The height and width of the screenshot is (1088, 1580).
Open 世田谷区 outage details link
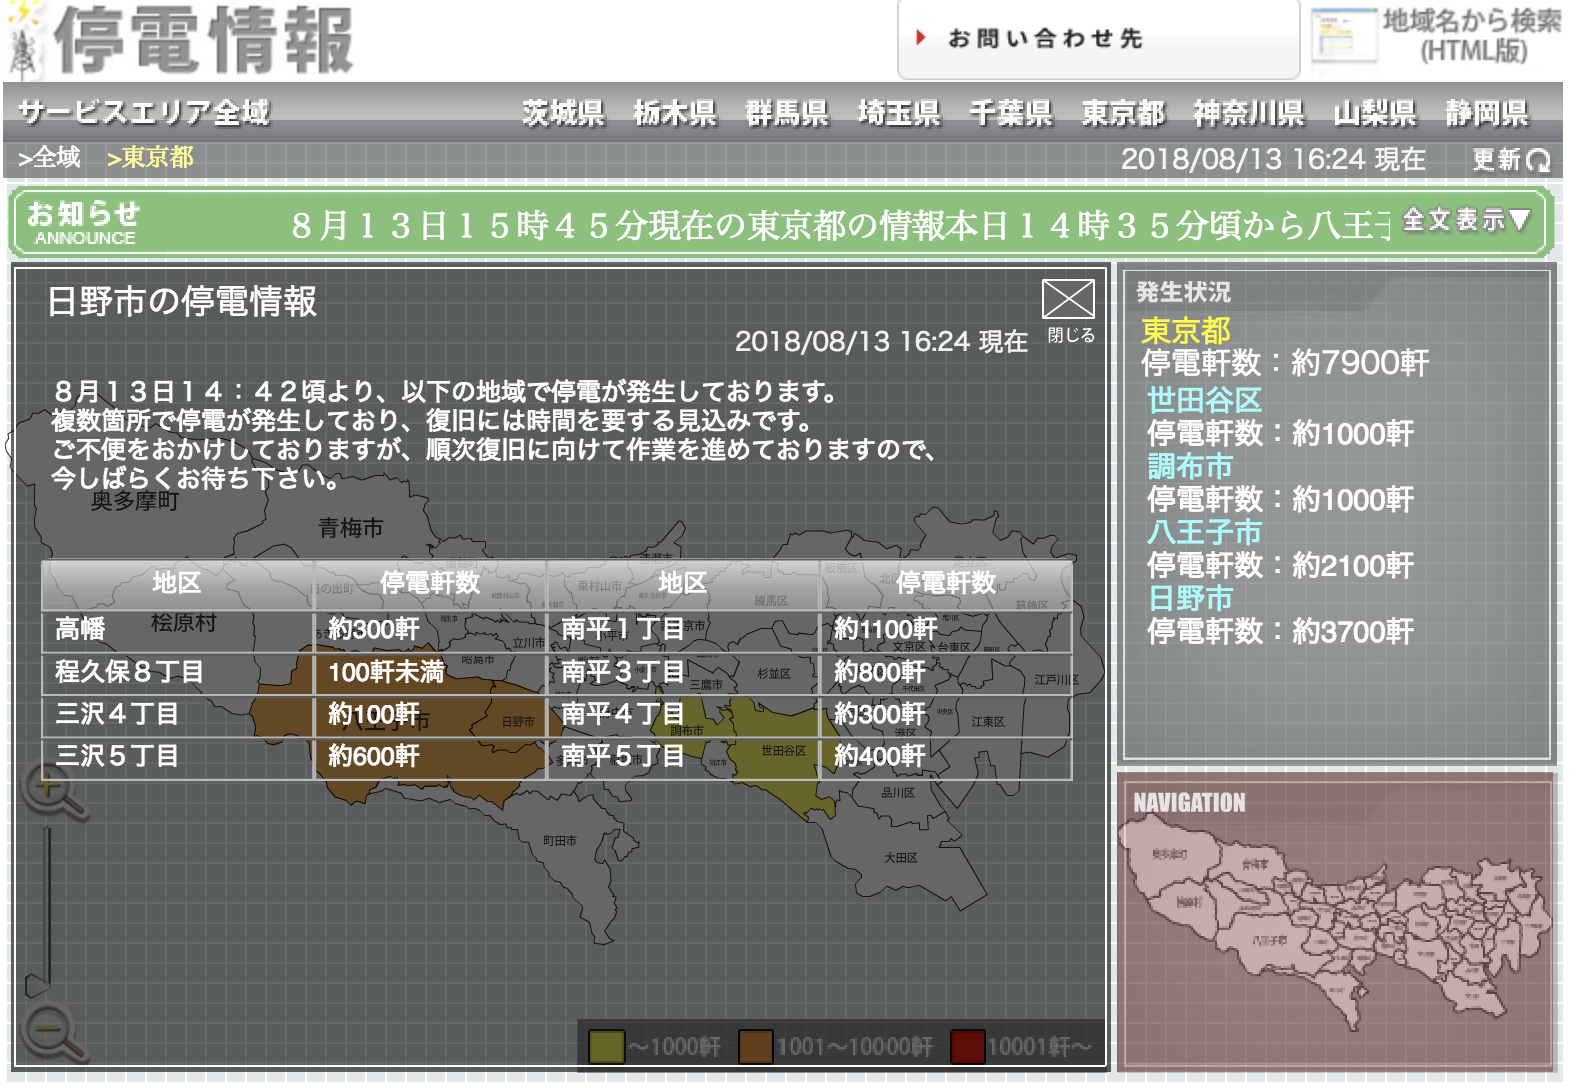pyautogui.click(x=1204, y=400)
